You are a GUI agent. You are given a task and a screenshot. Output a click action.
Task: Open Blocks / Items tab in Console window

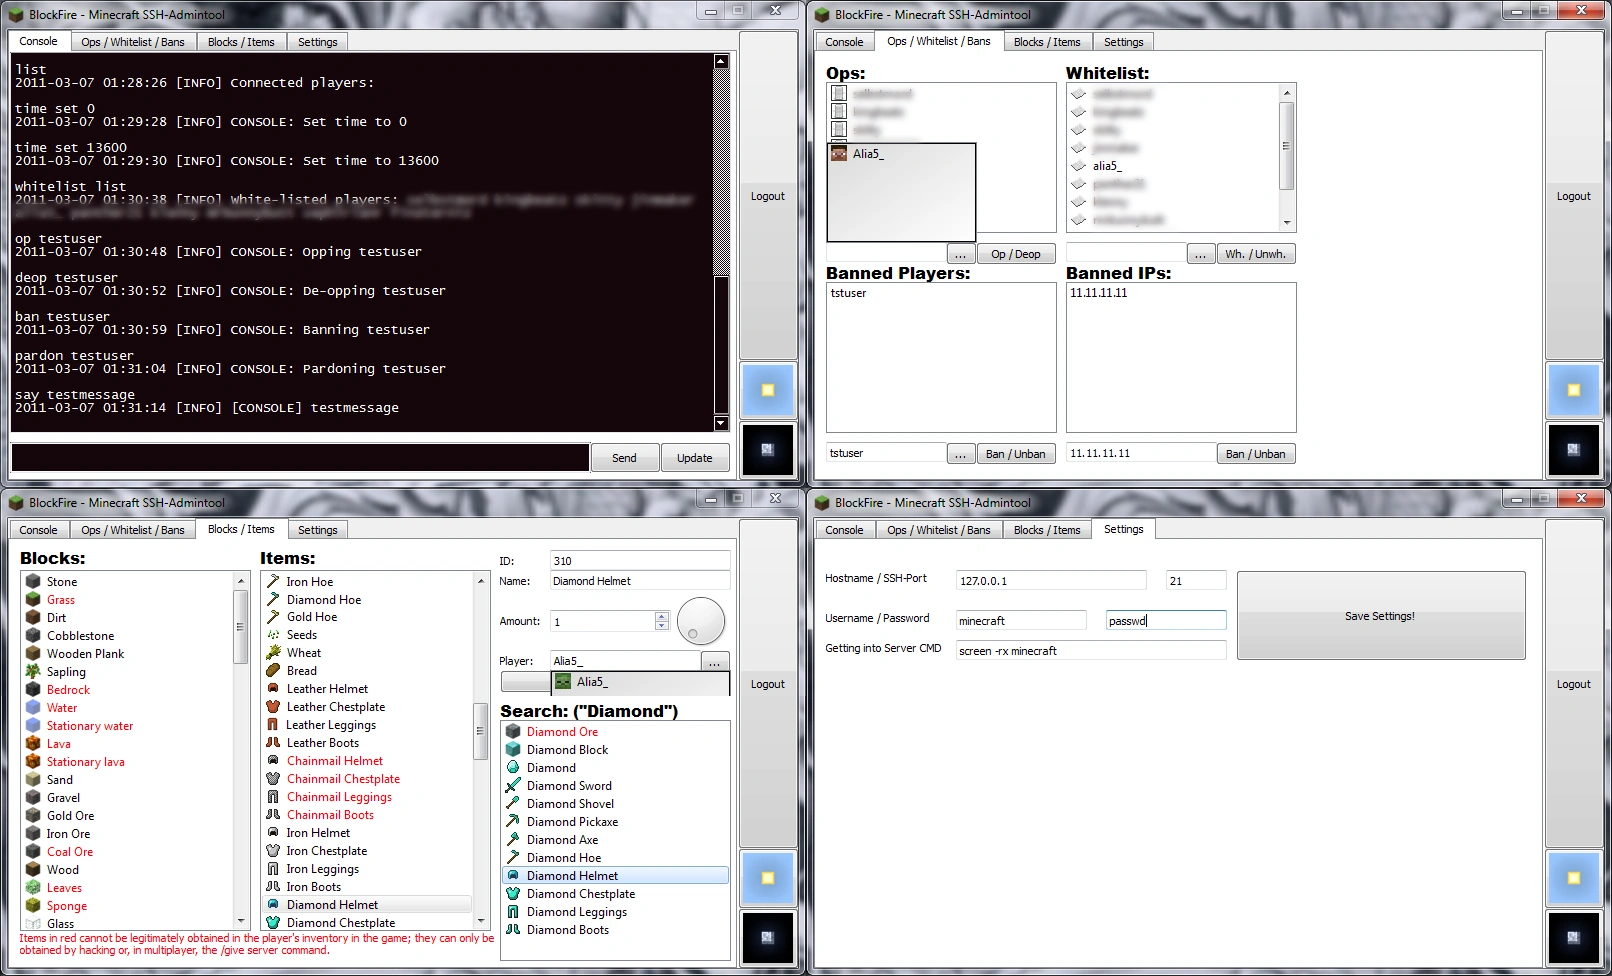click(x=241, y=42)
